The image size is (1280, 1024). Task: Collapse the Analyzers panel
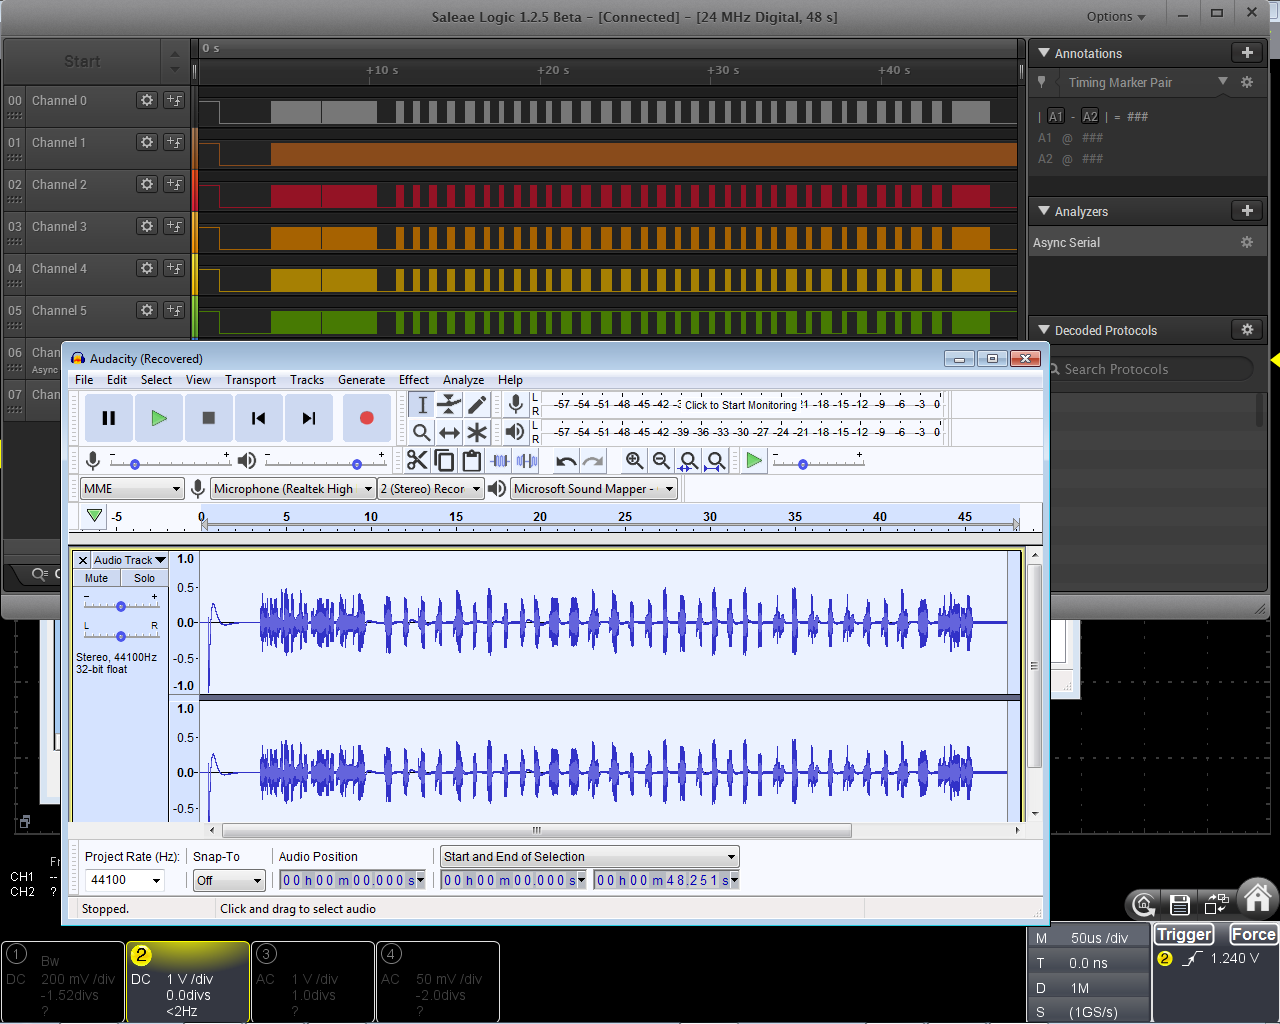[x=1044, y=211]
